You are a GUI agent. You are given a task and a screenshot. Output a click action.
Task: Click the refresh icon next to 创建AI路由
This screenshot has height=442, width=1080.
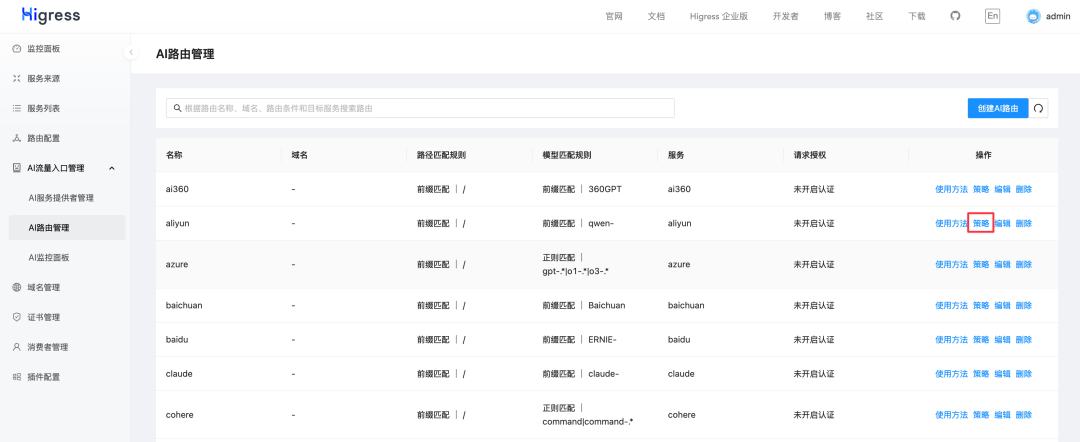point(1038,108)
